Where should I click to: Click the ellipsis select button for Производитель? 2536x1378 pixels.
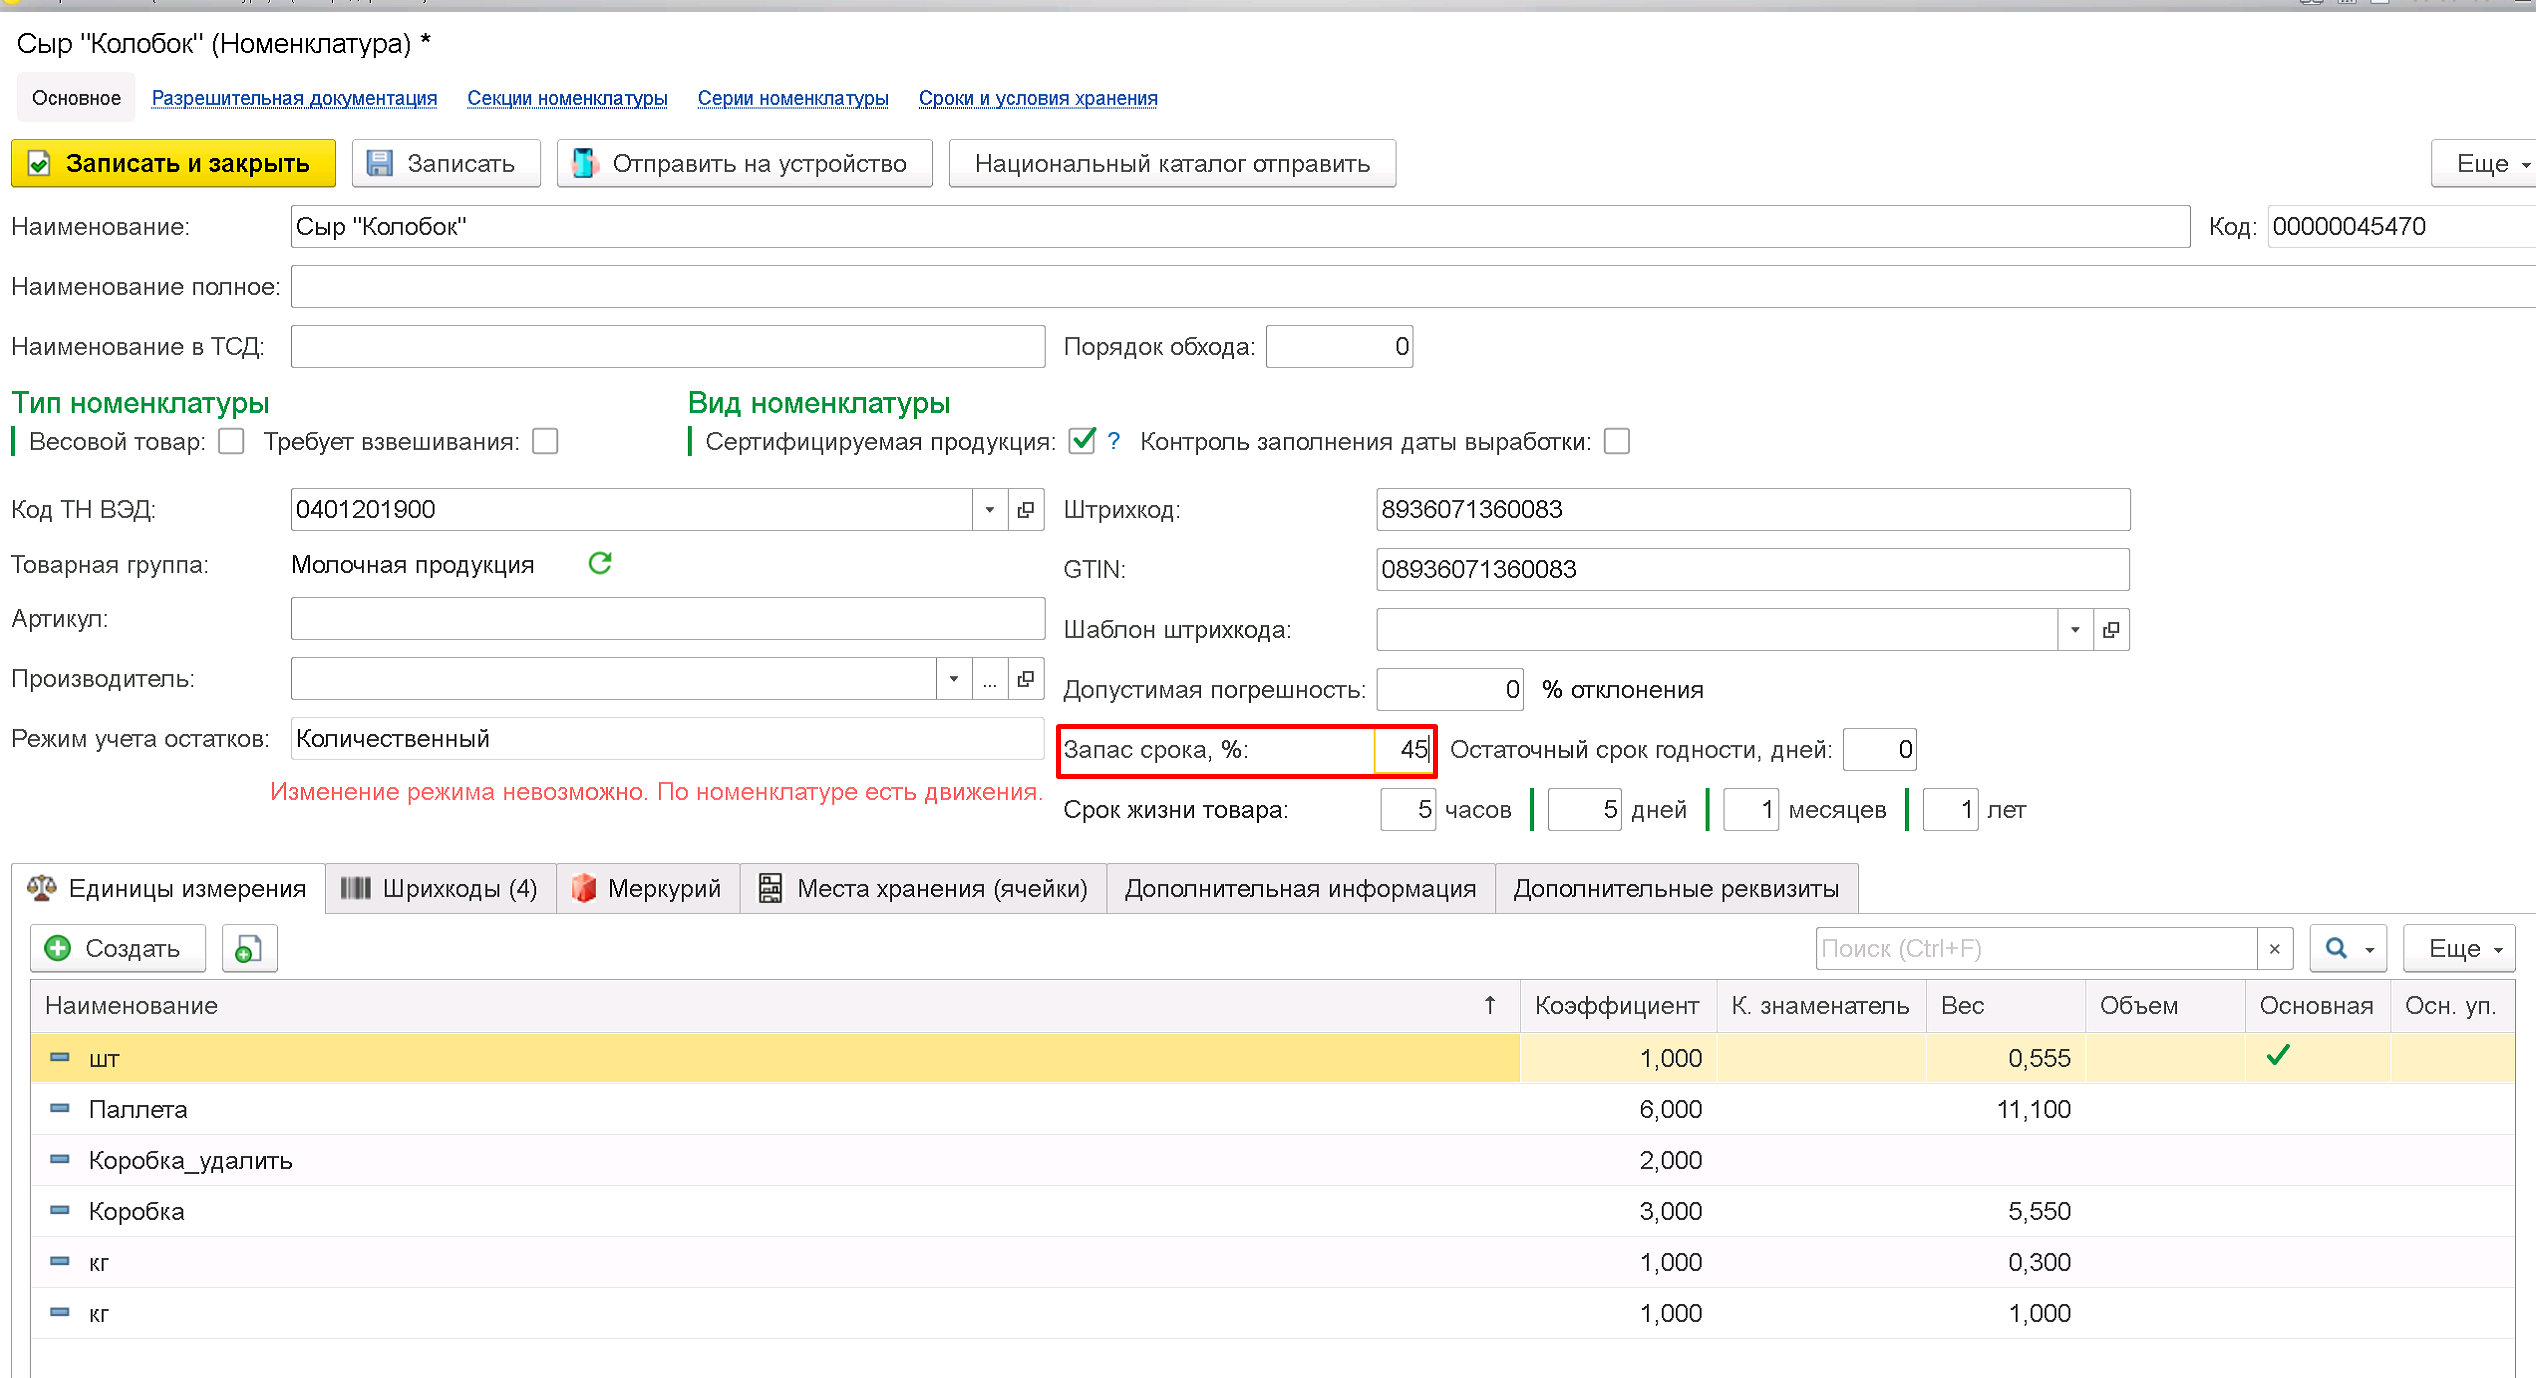pos(989,679)
